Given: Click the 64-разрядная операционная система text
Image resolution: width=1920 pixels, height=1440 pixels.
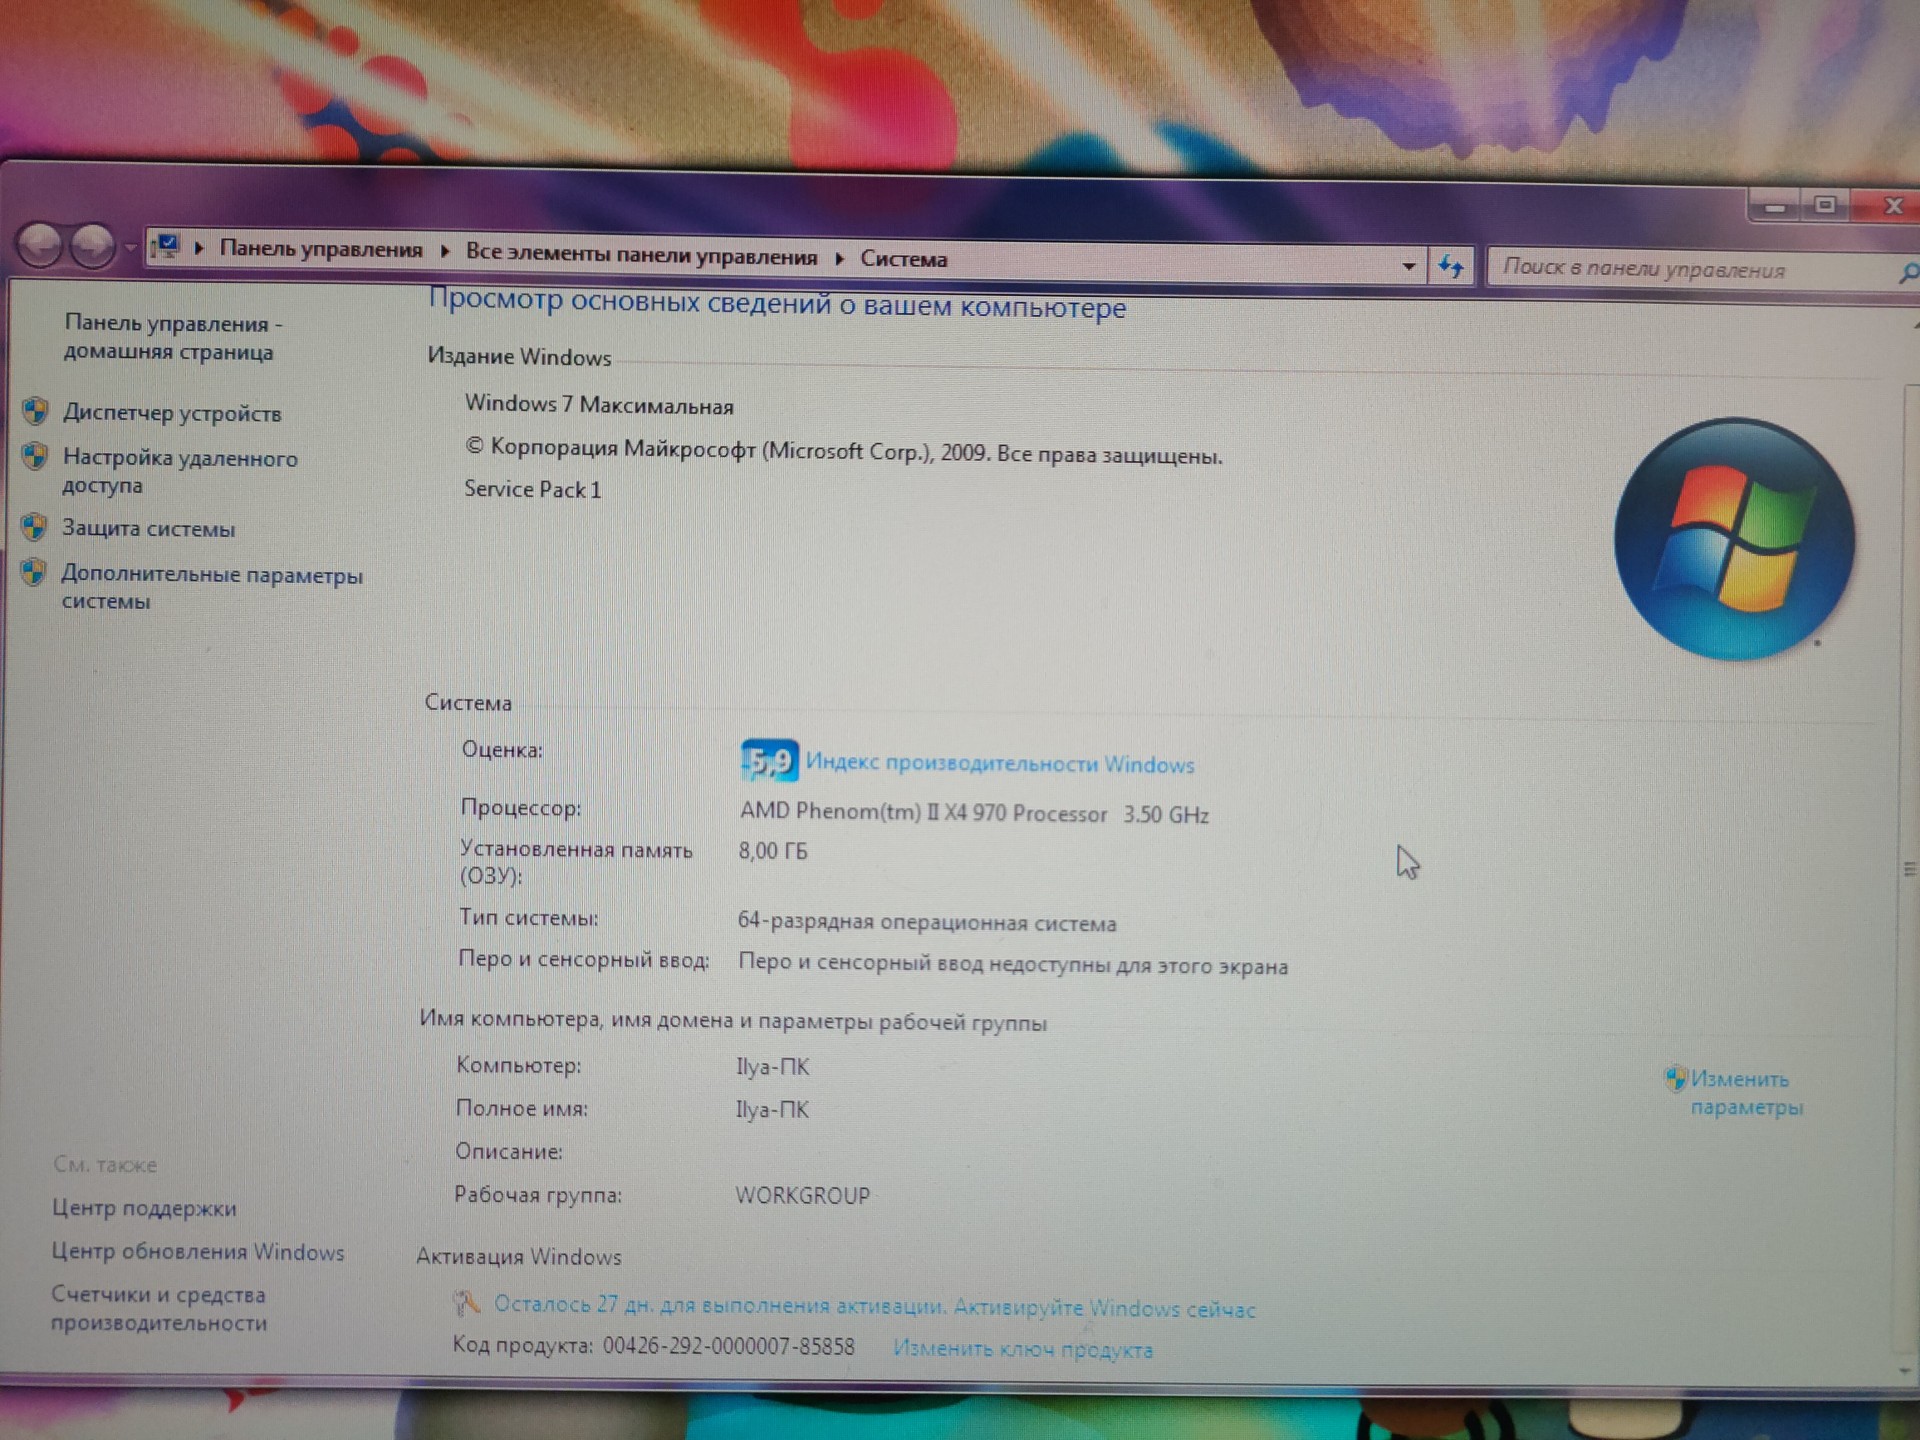Looking at the screenshot, I should point(927,922).
